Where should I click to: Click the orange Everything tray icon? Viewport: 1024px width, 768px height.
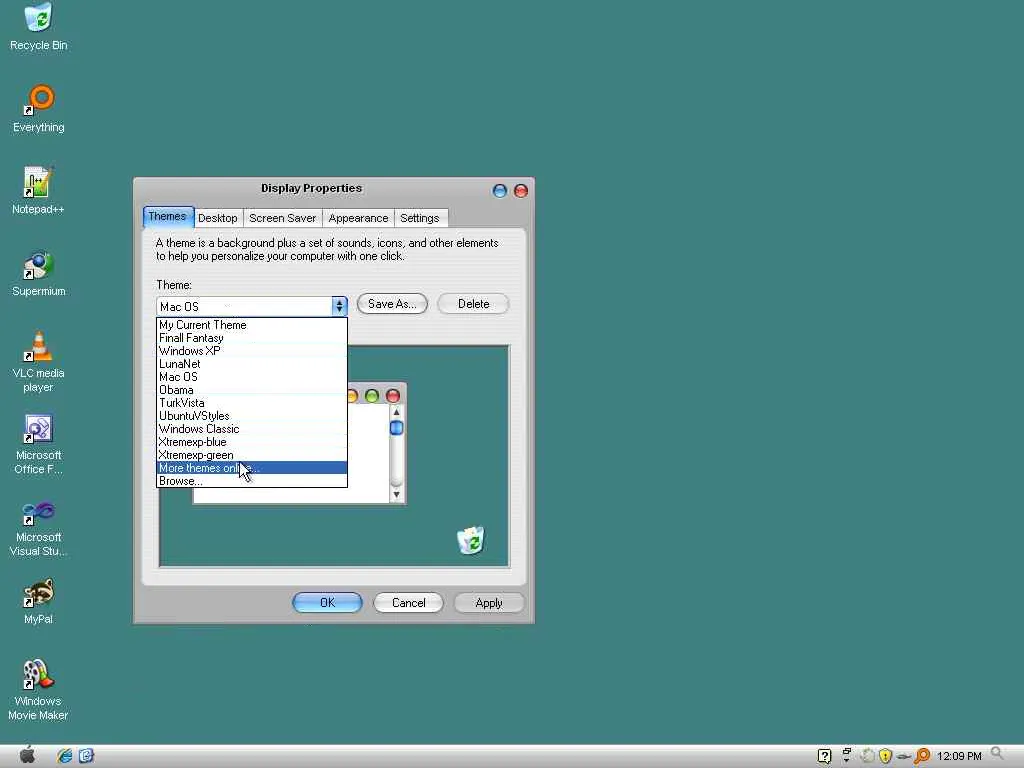922,756
